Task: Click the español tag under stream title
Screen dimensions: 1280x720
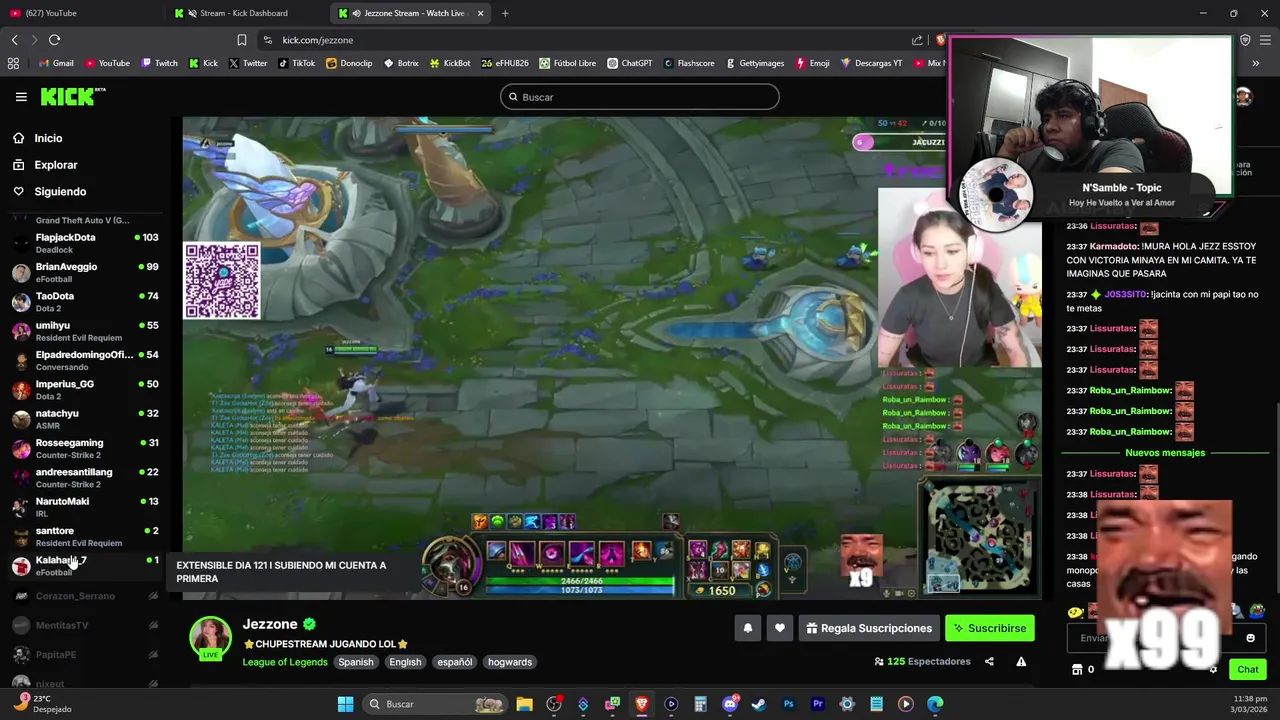Action: coord(454,662)
